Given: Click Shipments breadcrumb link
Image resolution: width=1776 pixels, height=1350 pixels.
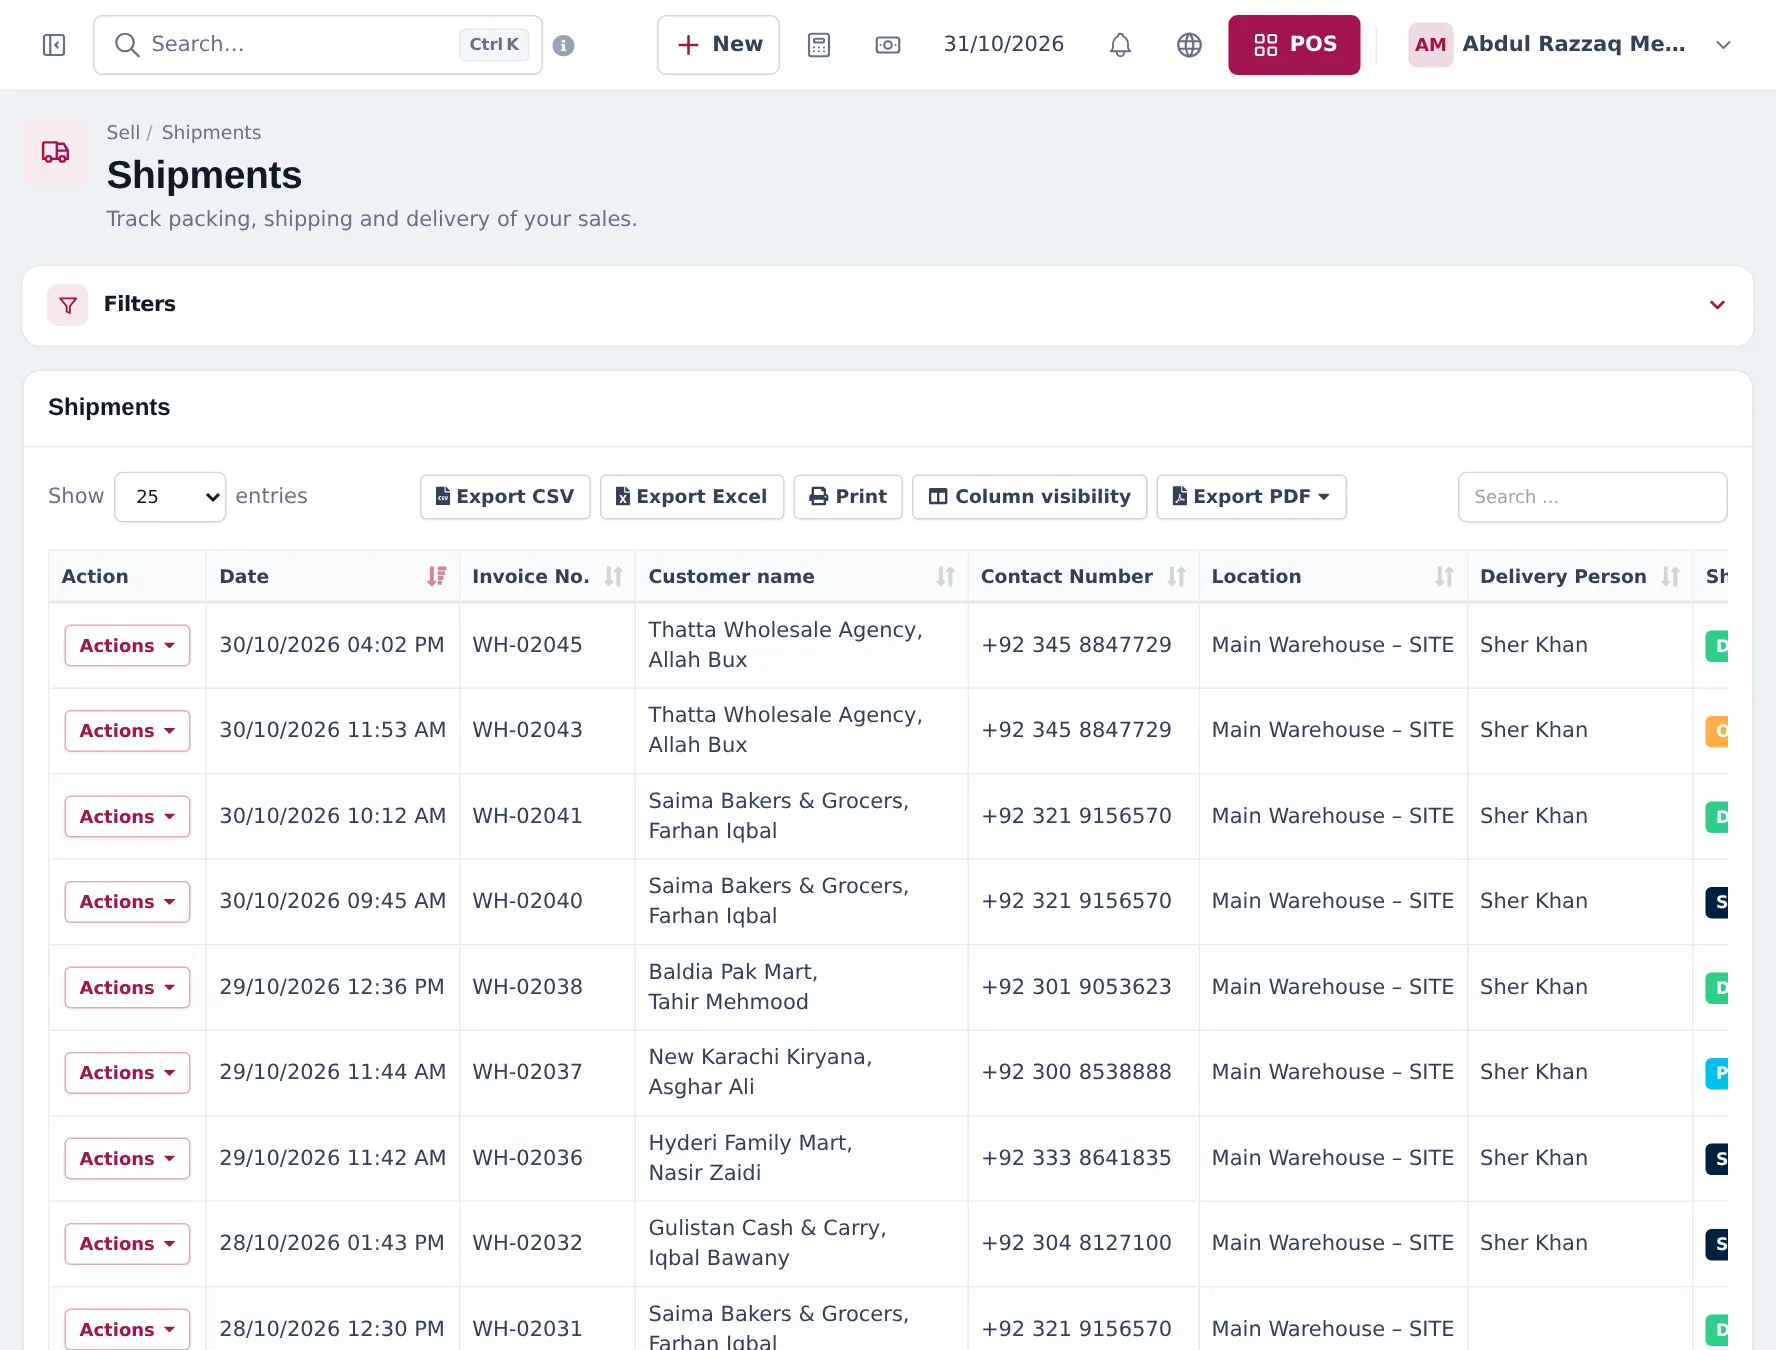Looking at the screenshot, I should click(211, 133).
